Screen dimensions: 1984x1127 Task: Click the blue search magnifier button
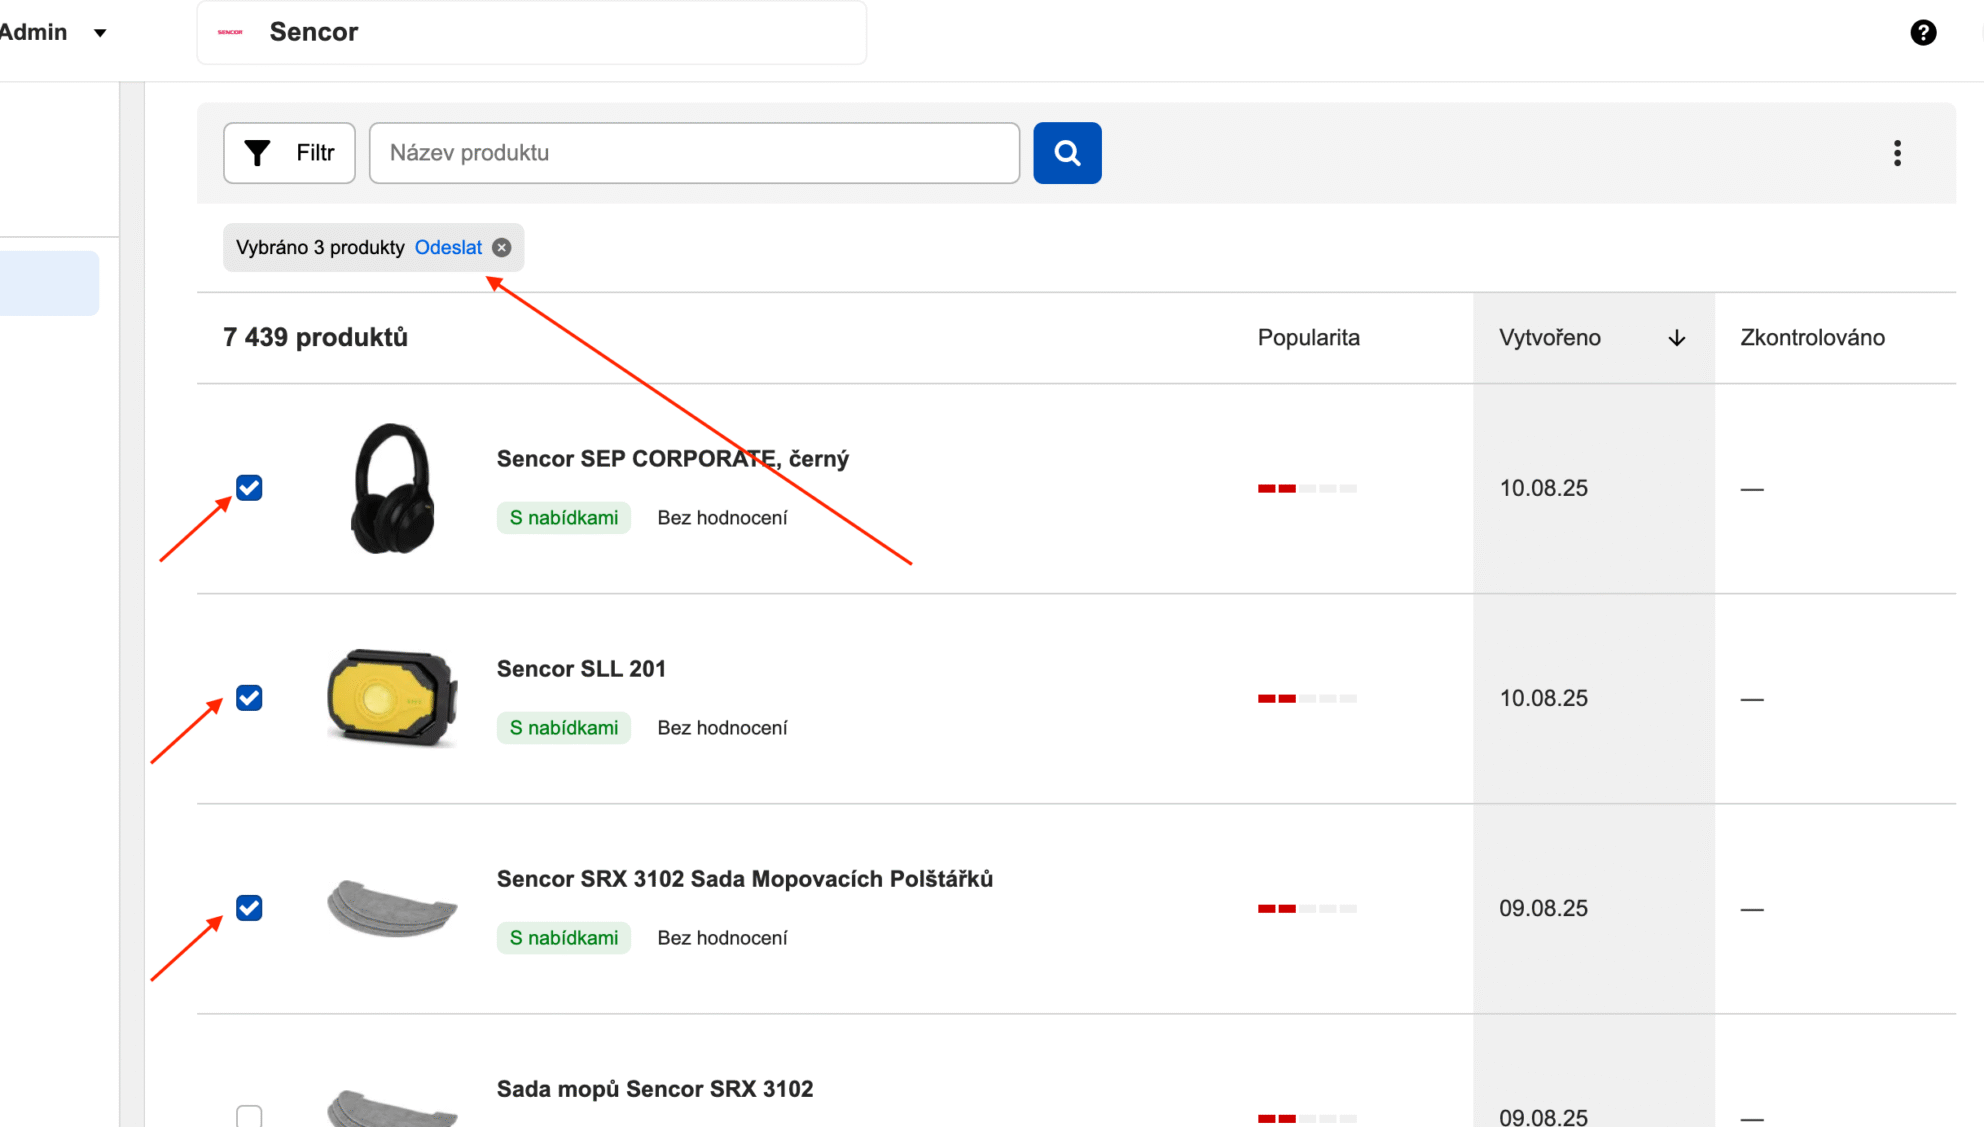(x=1066, y=153)
